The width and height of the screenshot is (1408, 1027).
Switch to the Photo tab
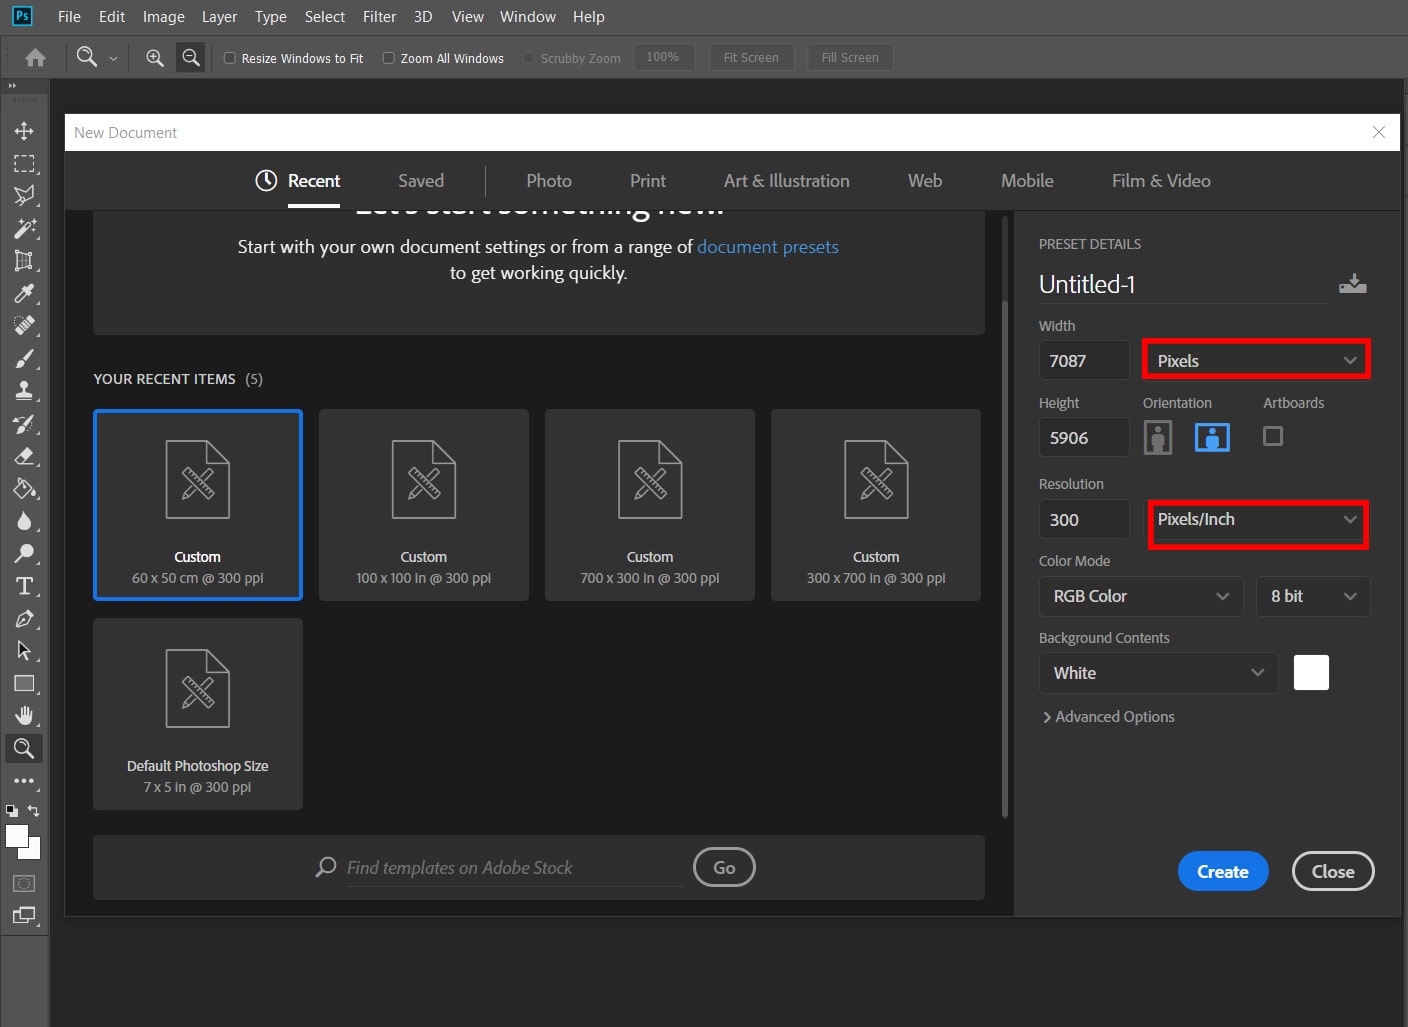[x=549, y=181]
